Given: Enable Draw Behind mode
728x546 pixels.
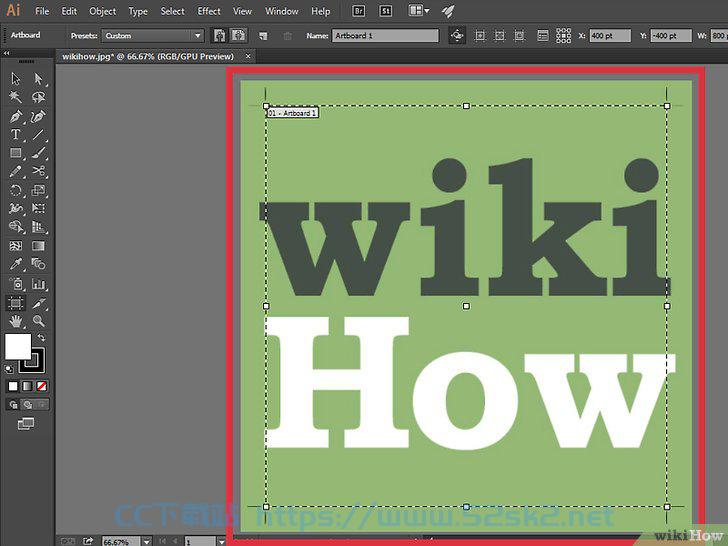Looking at the screenshot, I should point(27,405).
